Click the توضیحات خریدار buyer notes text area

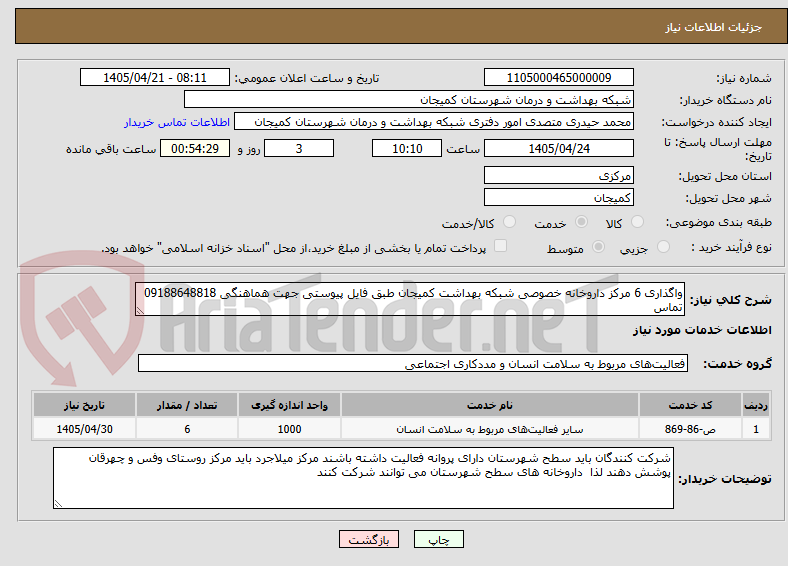tap(363, 478)
